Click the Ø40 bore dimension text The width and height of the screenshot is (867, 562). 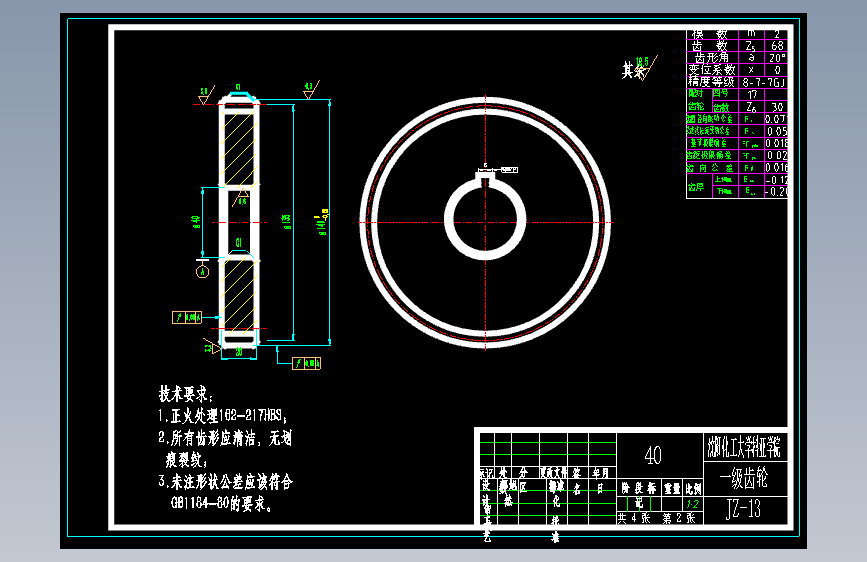click(196, 222)
